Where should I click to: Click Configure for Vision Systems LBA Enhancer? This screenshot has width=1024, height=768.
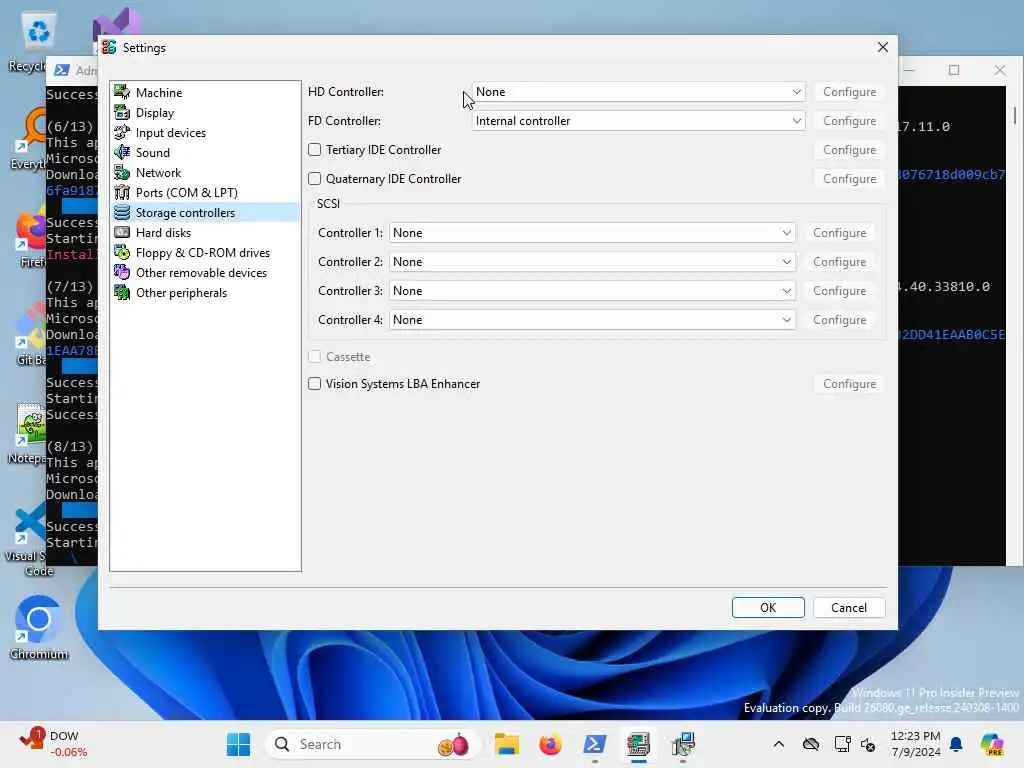[850, 384]
